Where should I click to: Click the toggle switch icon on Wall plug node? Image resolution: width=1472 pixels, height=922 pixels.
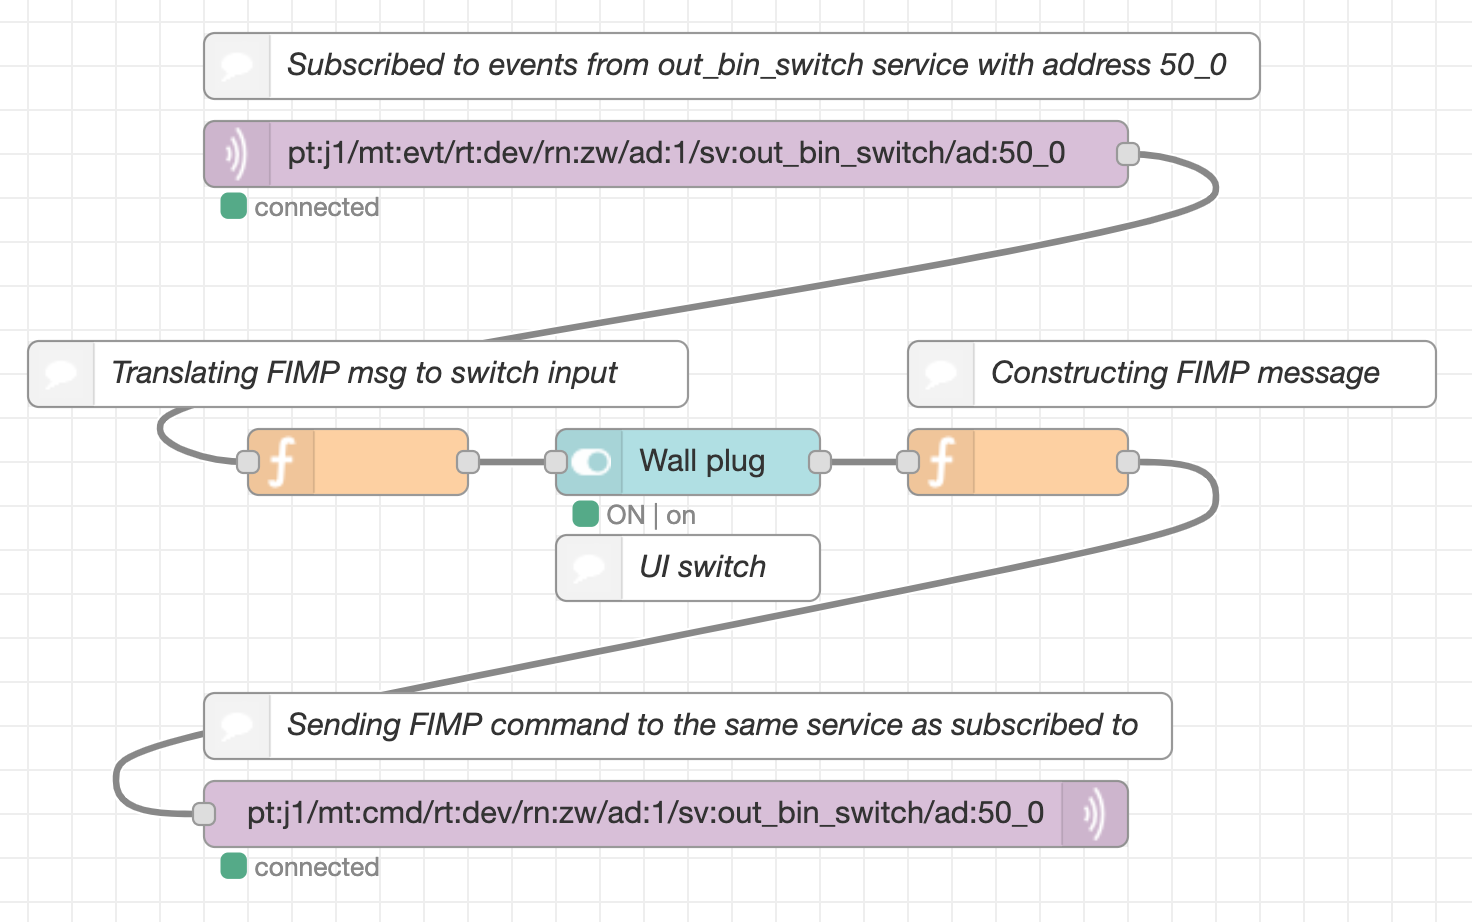(x=590, y=462)
